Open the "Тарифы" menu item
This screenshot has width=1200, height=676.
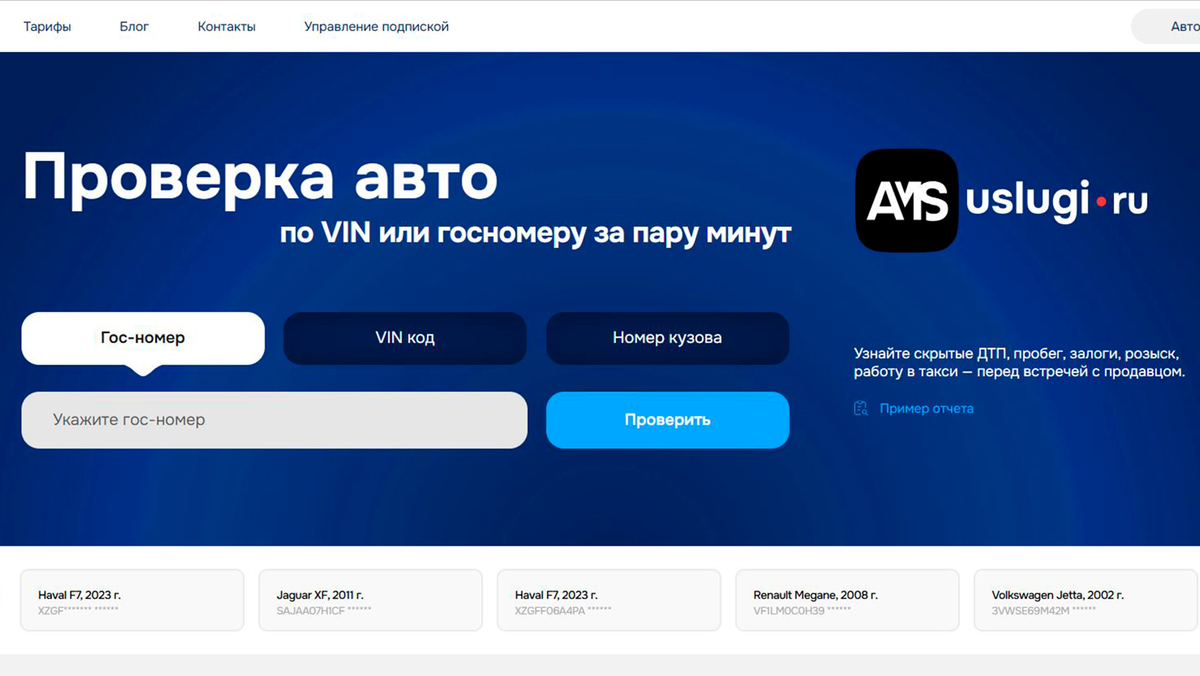click(47, 26)
